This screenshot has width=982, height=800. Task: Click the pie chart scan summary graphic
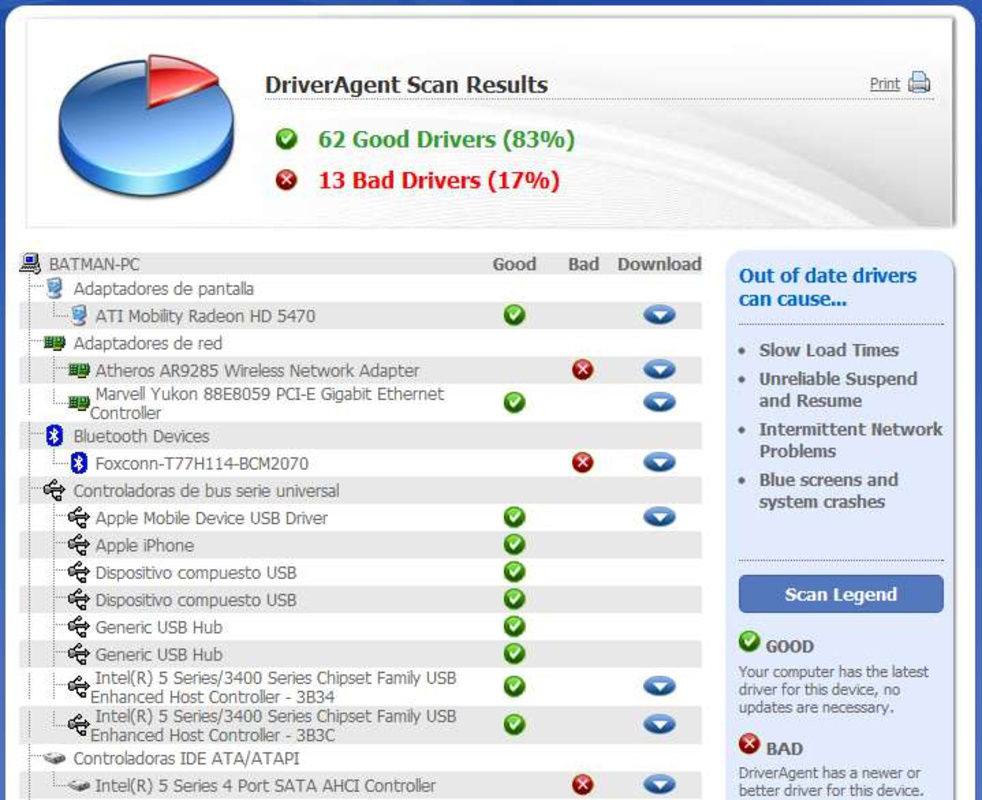tap(146, 125)
